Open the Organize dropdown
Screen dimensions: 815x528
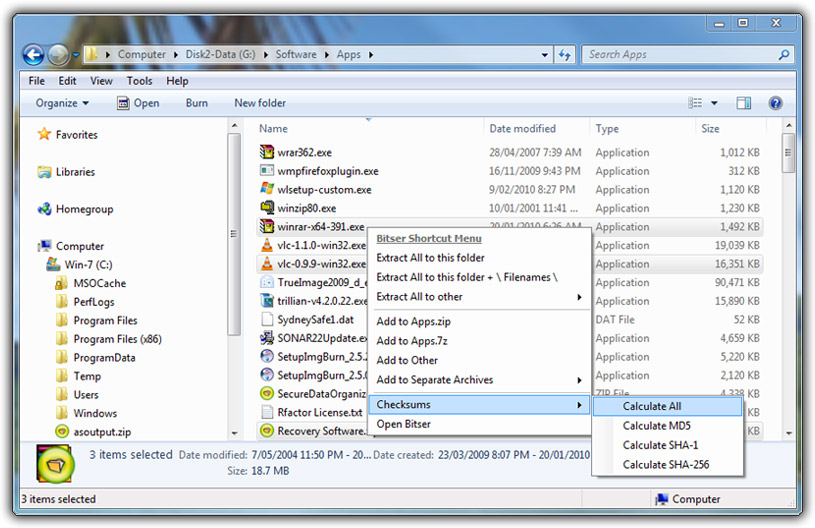coord(62,103)
